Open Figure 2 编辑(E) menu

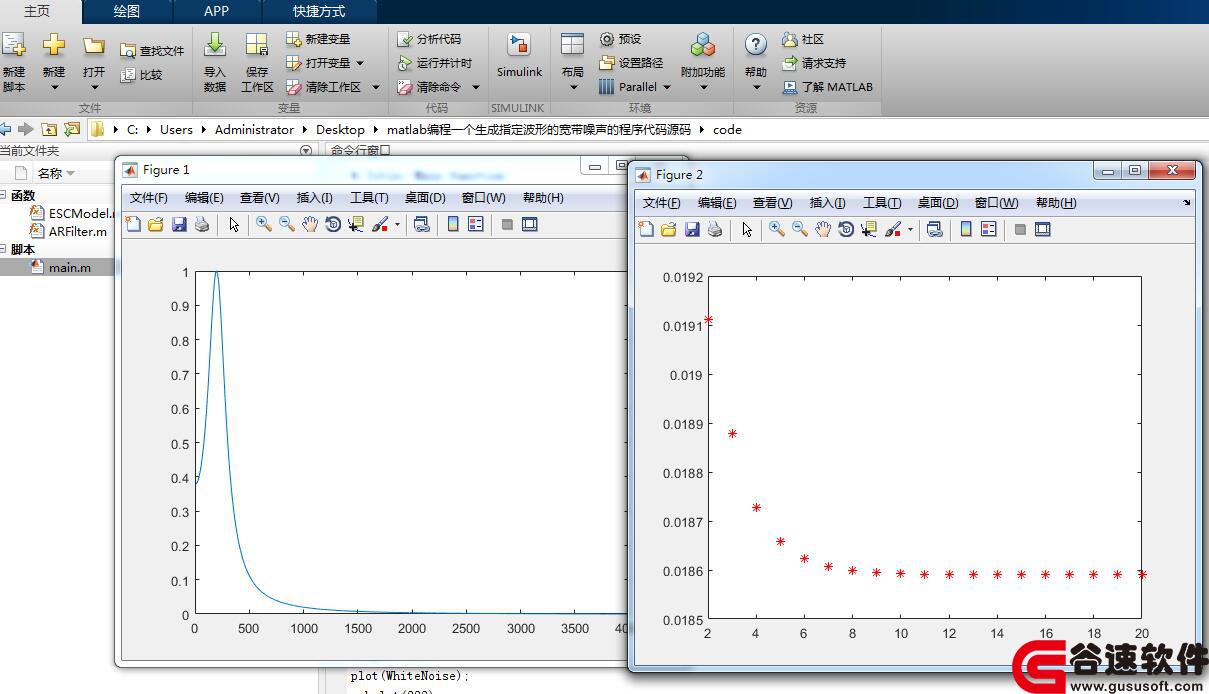(717, 203)
